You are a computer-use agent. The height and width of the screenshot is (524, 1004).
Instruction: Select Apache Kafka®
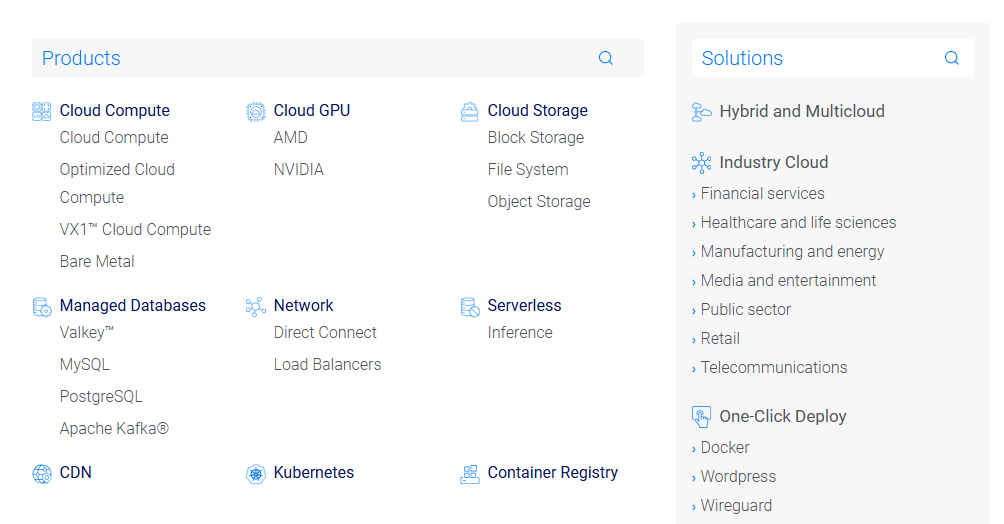114,429
